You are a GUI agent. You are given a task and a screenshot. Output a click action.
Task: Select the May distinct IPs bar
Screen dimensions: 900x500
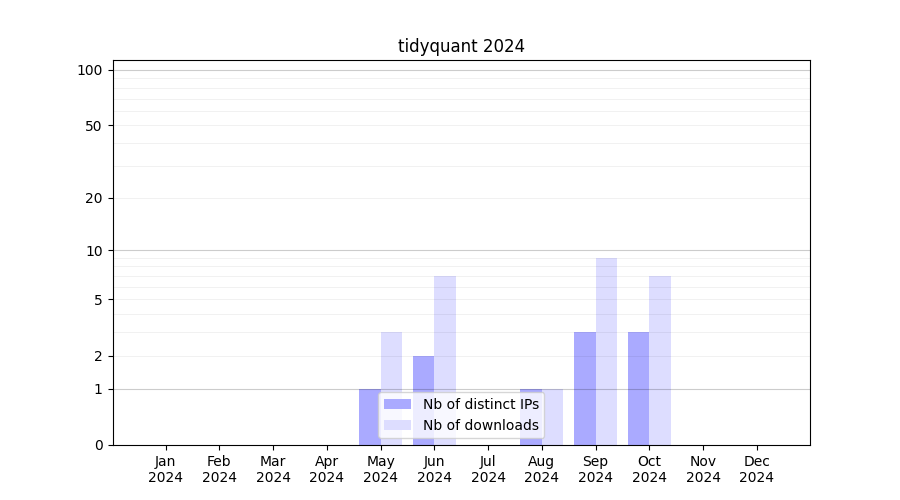point(369,417)
